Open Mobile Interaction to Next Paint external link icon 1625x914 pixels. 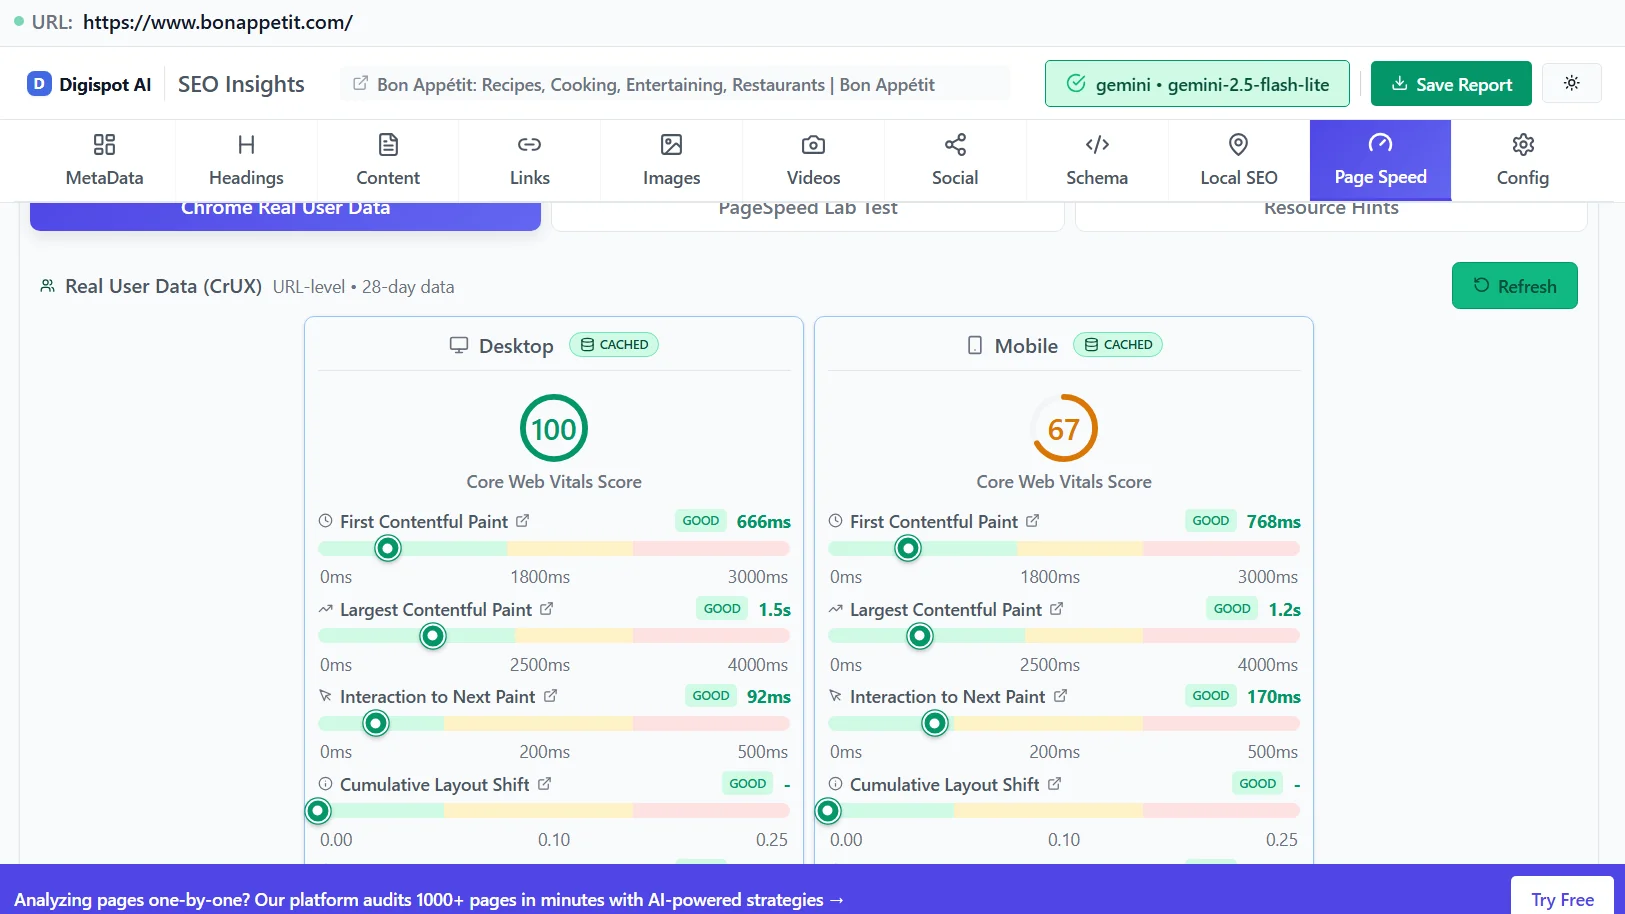[x=1061, y=695]
